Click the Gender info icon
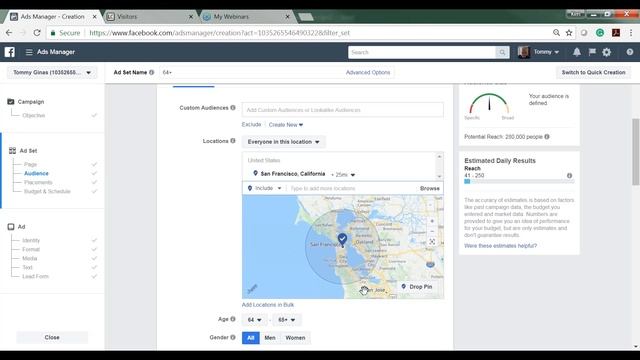The image size is (640, 360). pos(233,338)
